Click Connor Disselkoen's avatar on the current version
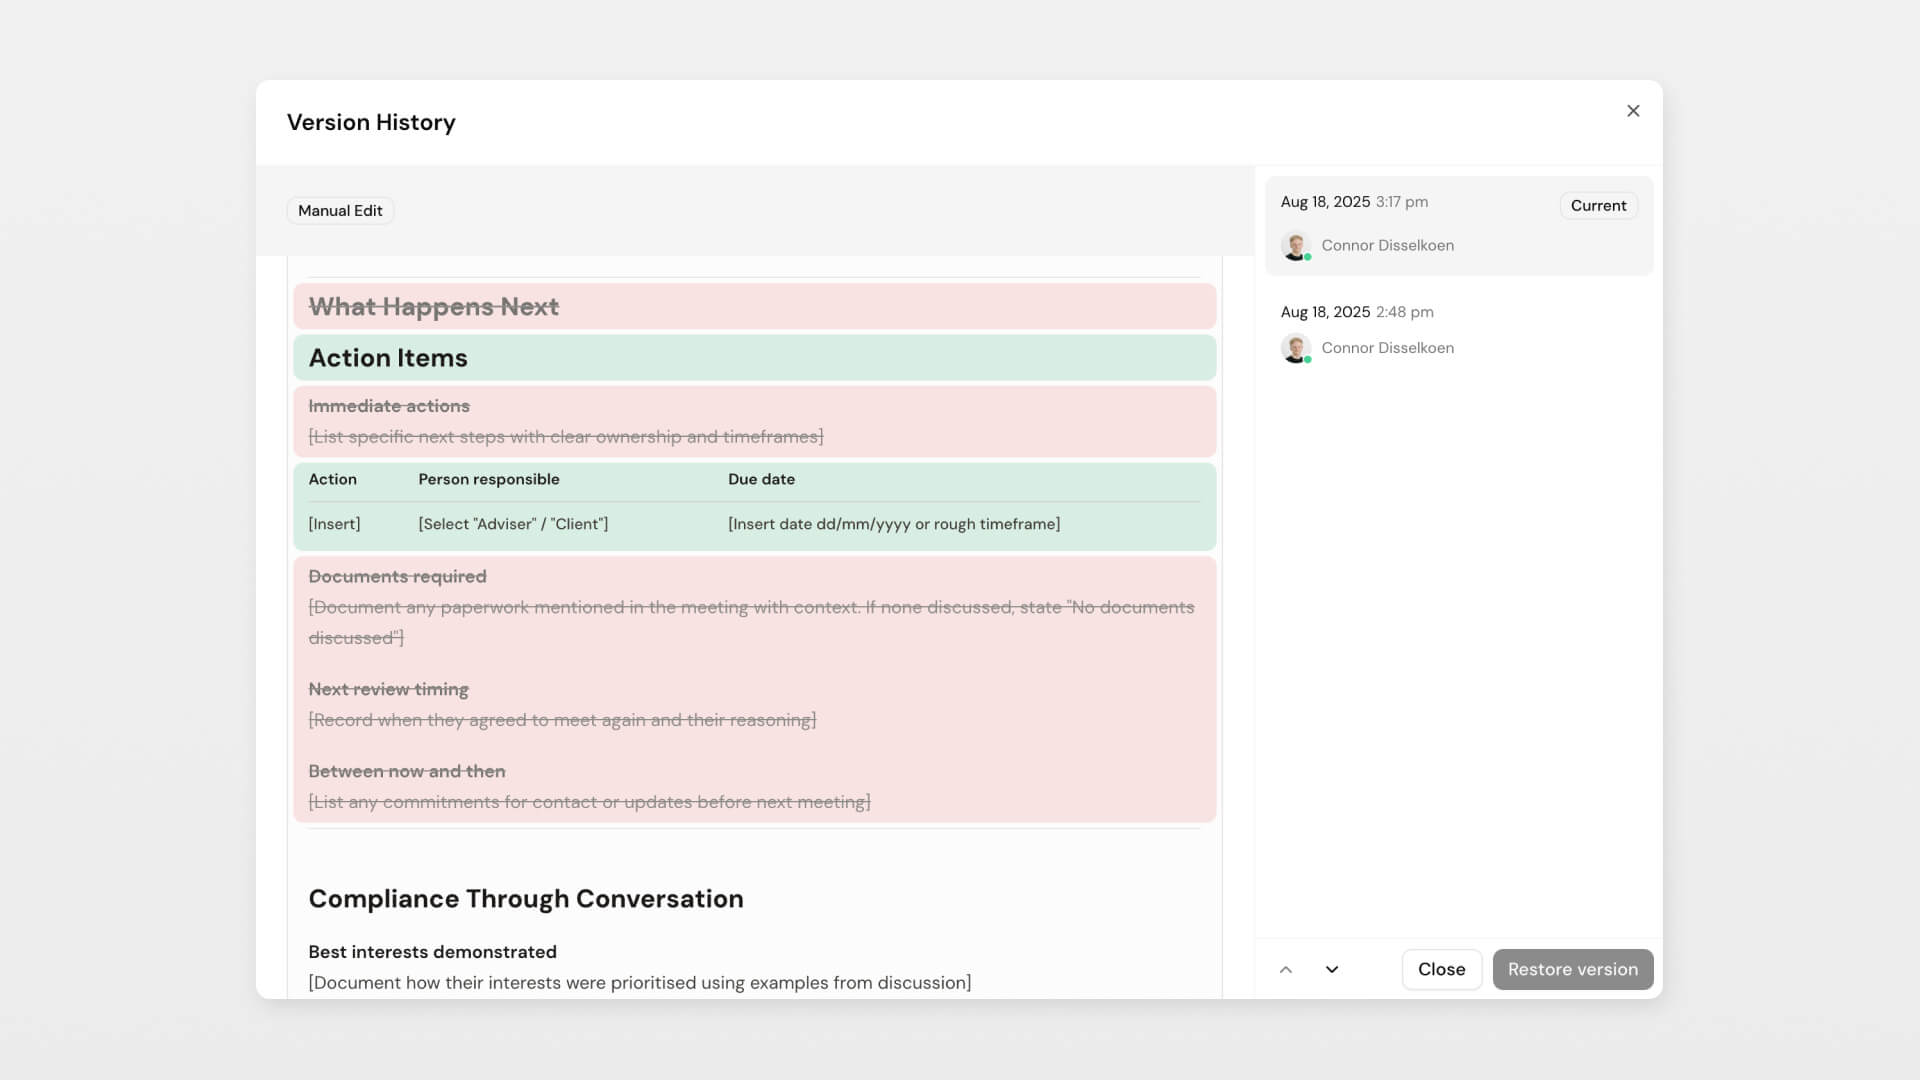Screen dimensions: 1920x1080 point(1296,246)
